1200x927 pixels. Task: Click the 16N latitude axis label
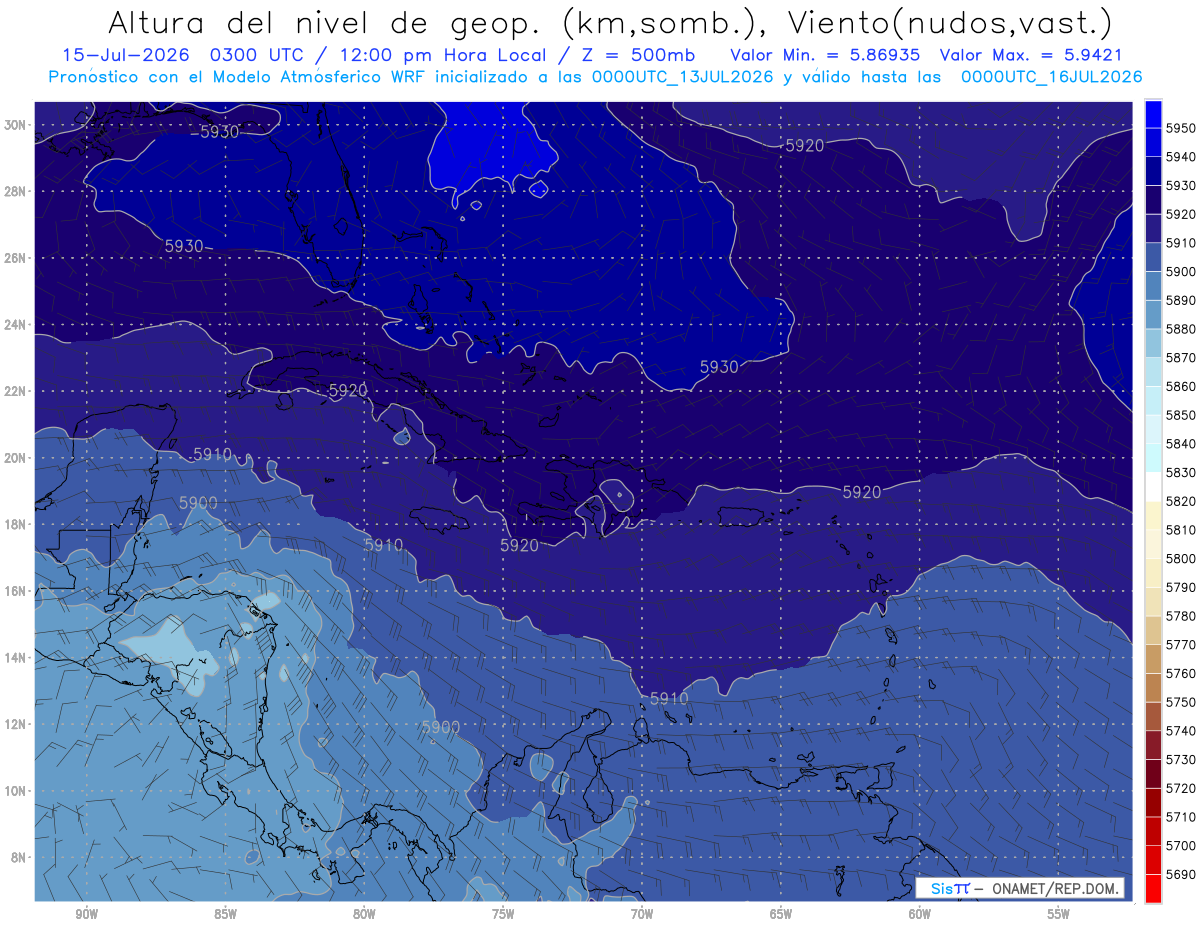coord(15,591)
